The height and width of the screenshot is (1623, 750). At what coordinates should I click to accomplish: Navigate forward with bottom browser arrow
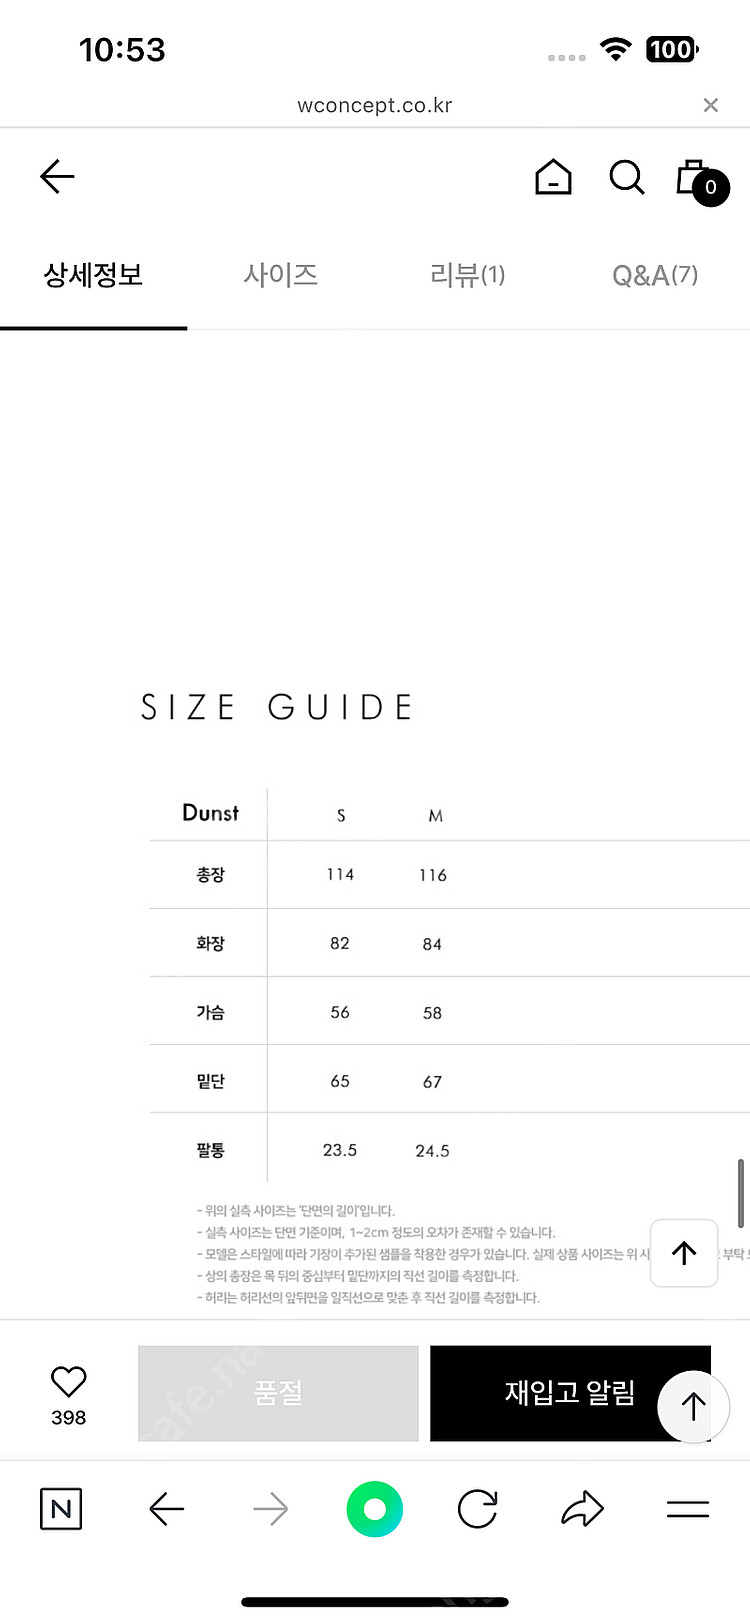tap(270, 1509)
